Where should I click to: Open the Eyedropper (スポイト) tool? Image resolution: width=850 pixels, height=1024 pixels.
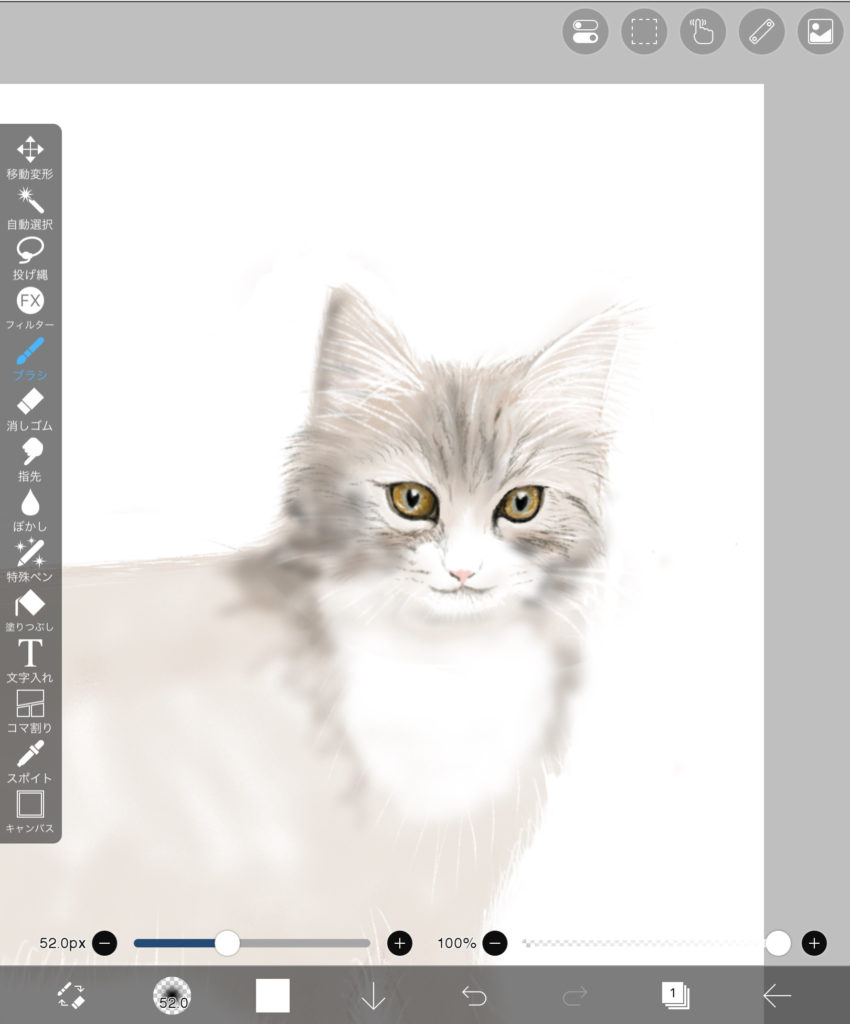(x=30, y=761)
